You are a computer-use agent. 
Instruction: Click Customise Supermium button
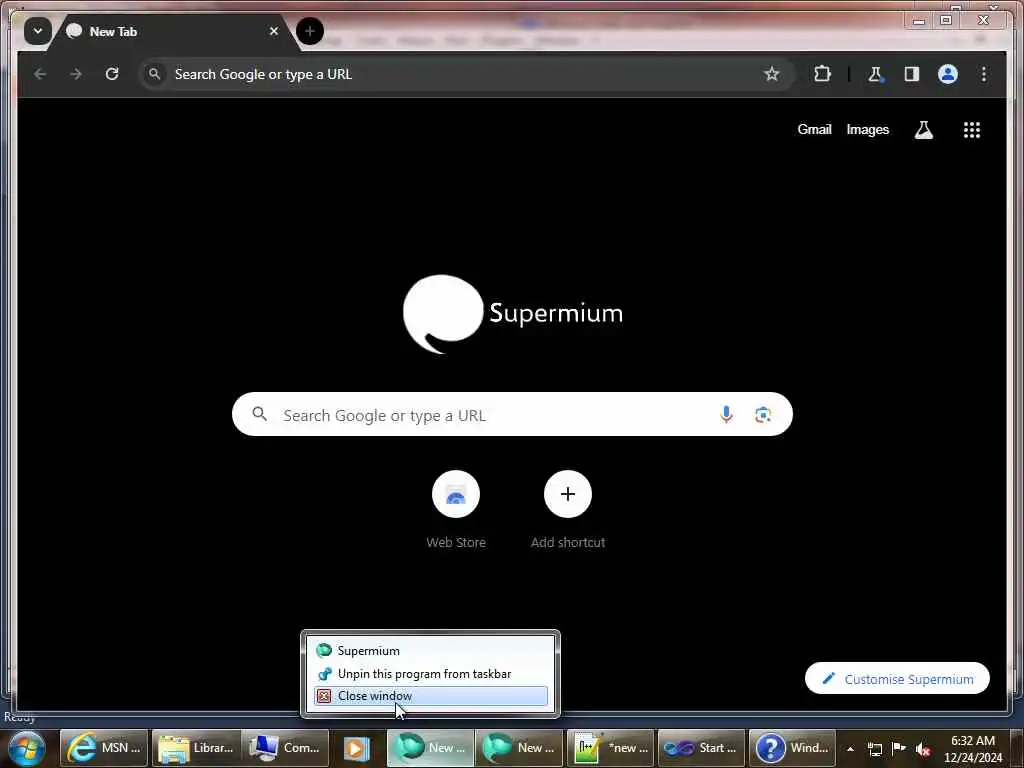click(897, 679)
